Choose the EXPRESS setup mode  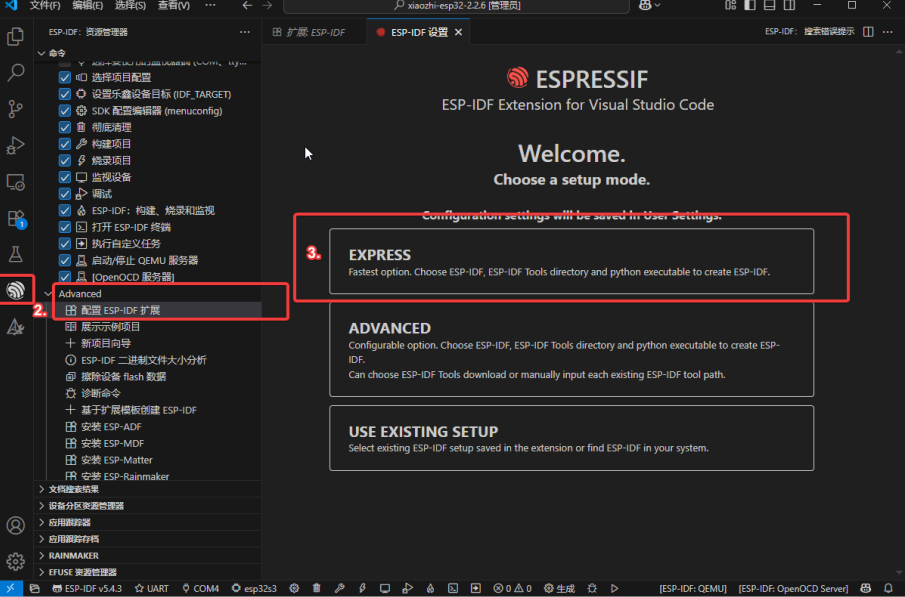(x=571, y=262)
